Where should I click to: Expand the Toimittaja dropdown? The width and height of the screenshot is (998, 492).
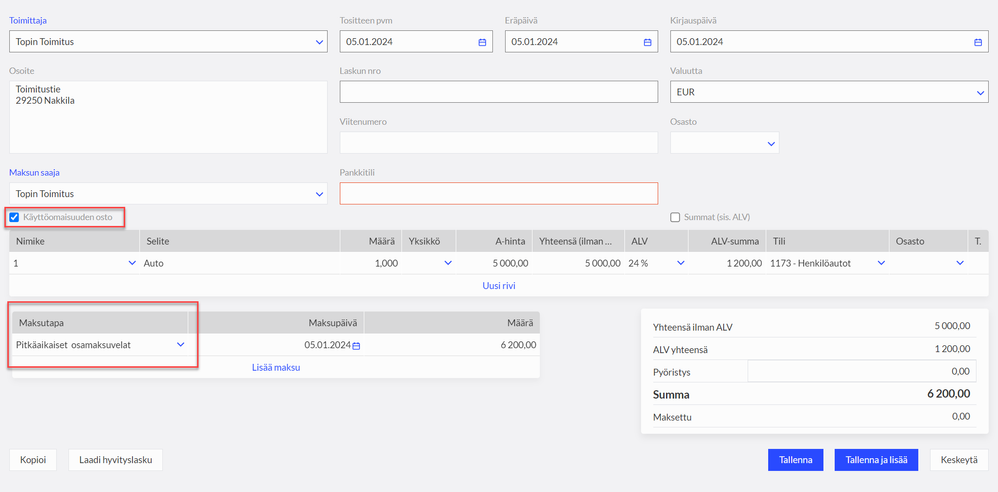click(x=319, y=42)
